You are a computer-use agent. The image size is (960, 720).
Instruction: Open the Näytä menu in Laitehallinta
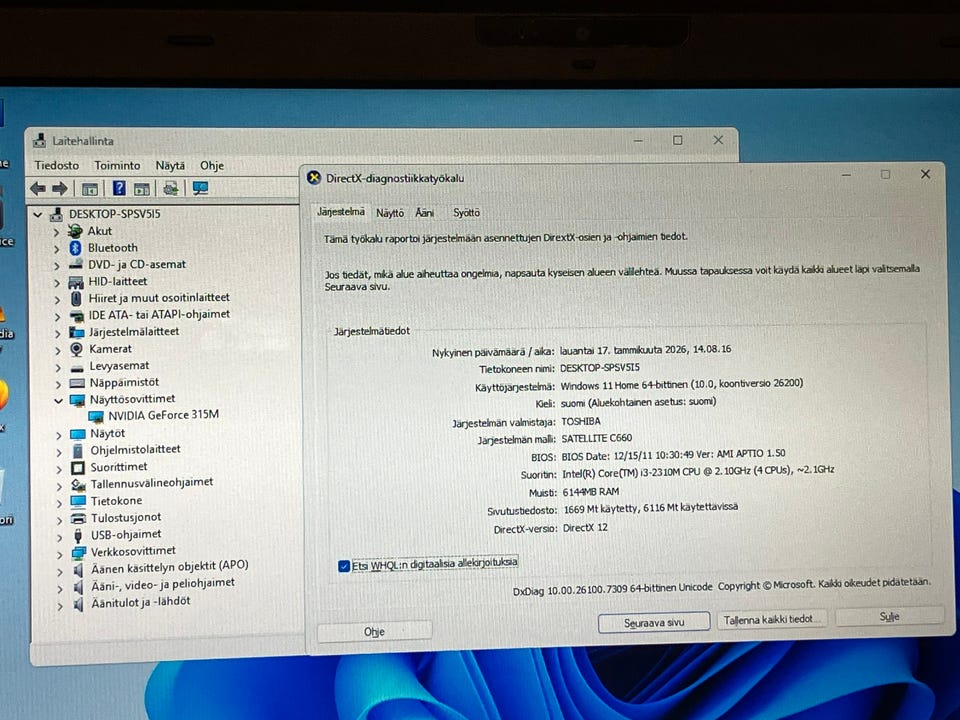[x=170, y=165]
